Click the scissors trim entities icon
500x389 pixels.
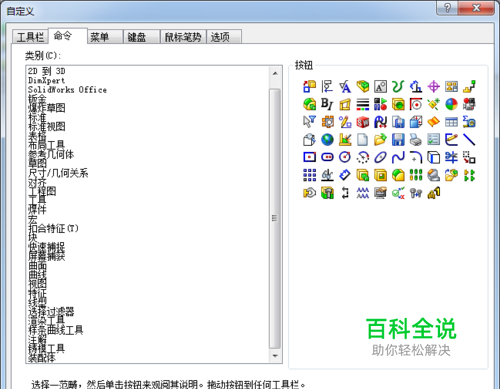[x=451, y=157]
